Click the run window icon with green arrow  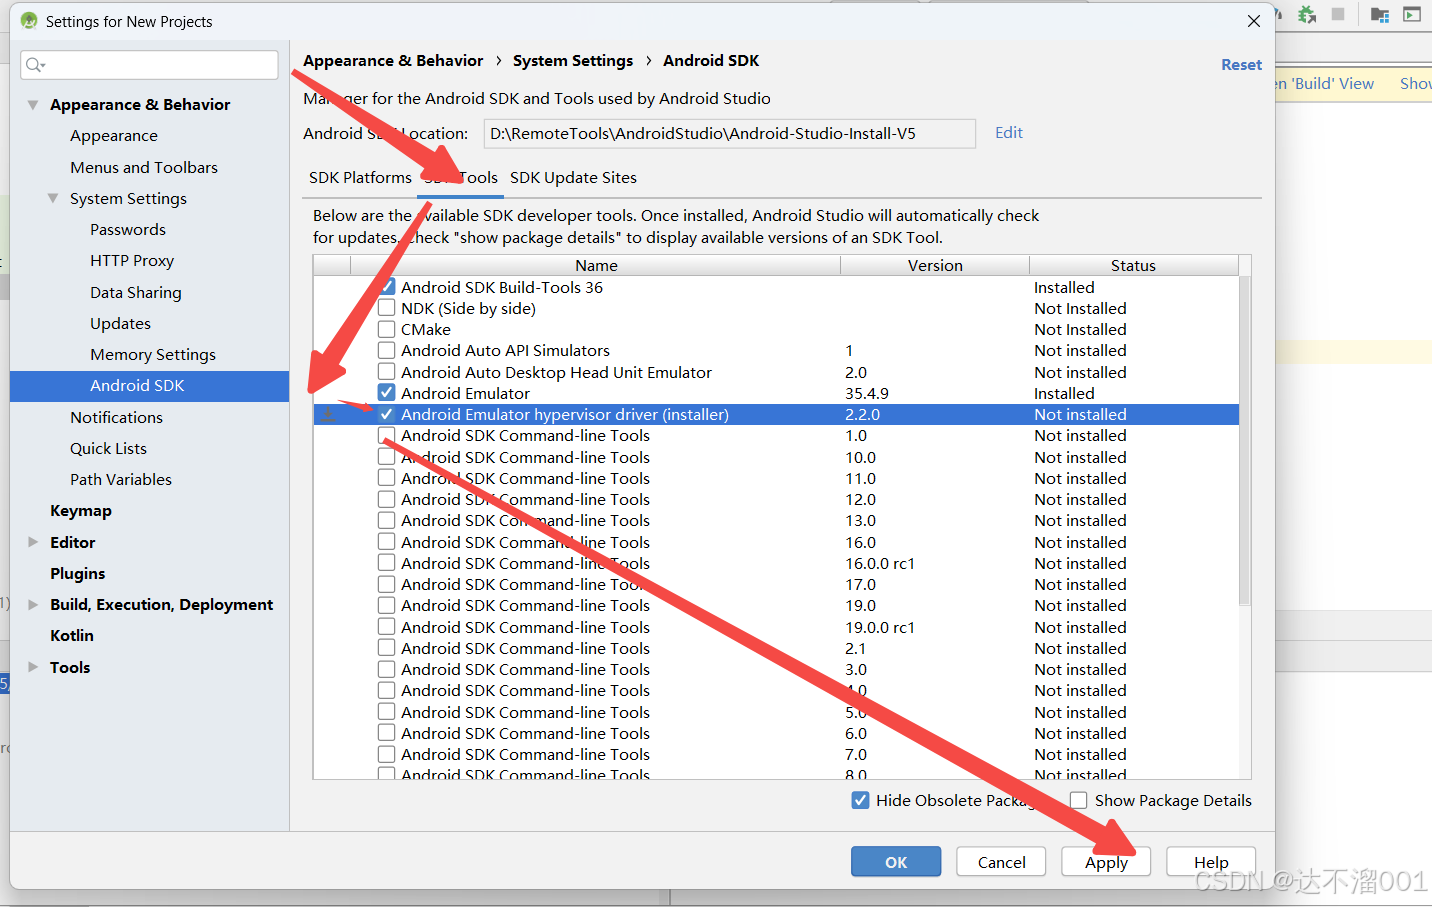(x=1412, y=14)
